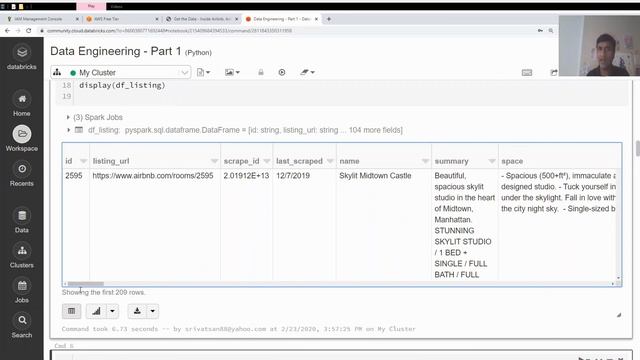Open the clear eraser menu dropdown
This screenshot has width=640, height=360.
[307, 72]
